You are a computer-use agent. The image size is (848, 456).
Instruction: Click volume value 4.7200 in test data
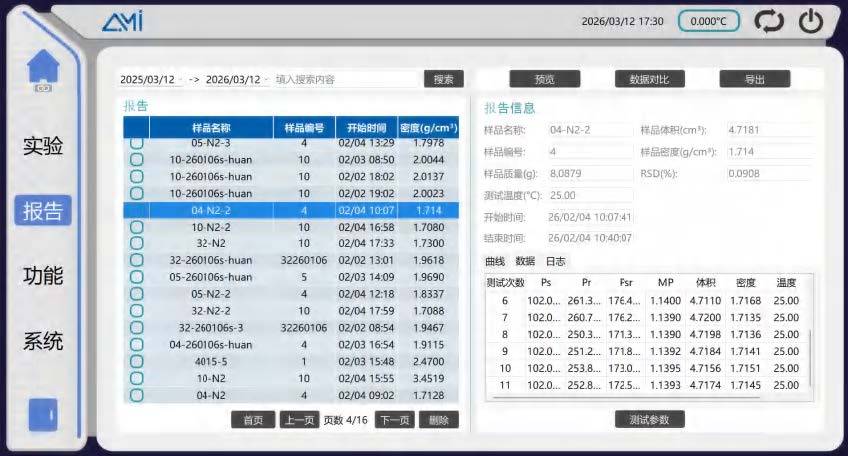click(705, 318)
